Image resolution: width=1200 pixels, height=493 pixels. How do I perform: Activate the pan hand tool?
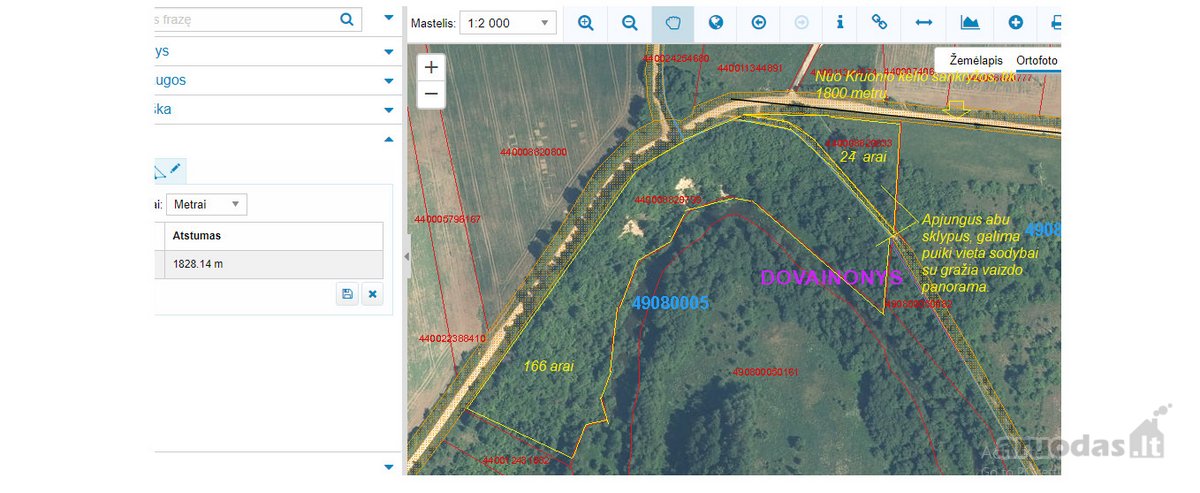coord(673,22)
